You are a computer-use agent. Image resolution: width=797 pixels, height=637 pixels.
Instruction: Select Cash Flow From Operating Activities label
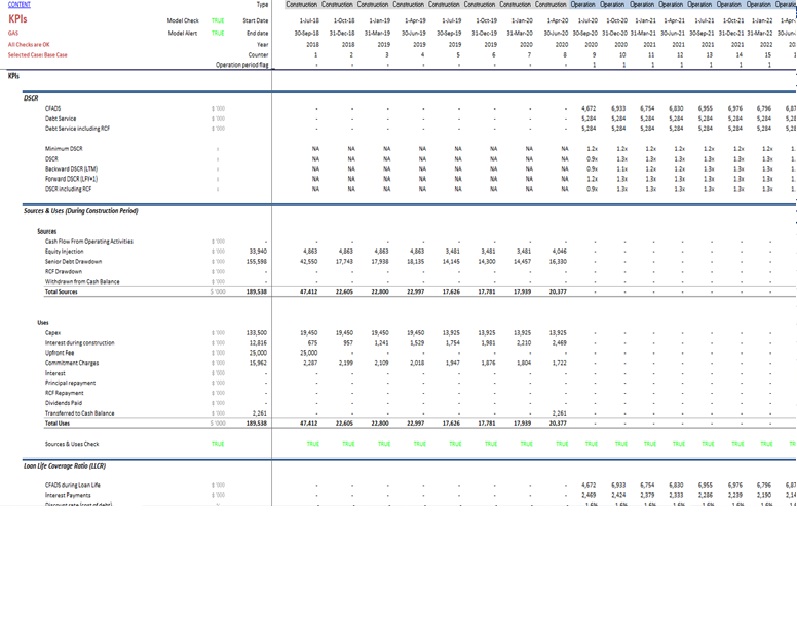pyautogui.click(x=89, y=241)
